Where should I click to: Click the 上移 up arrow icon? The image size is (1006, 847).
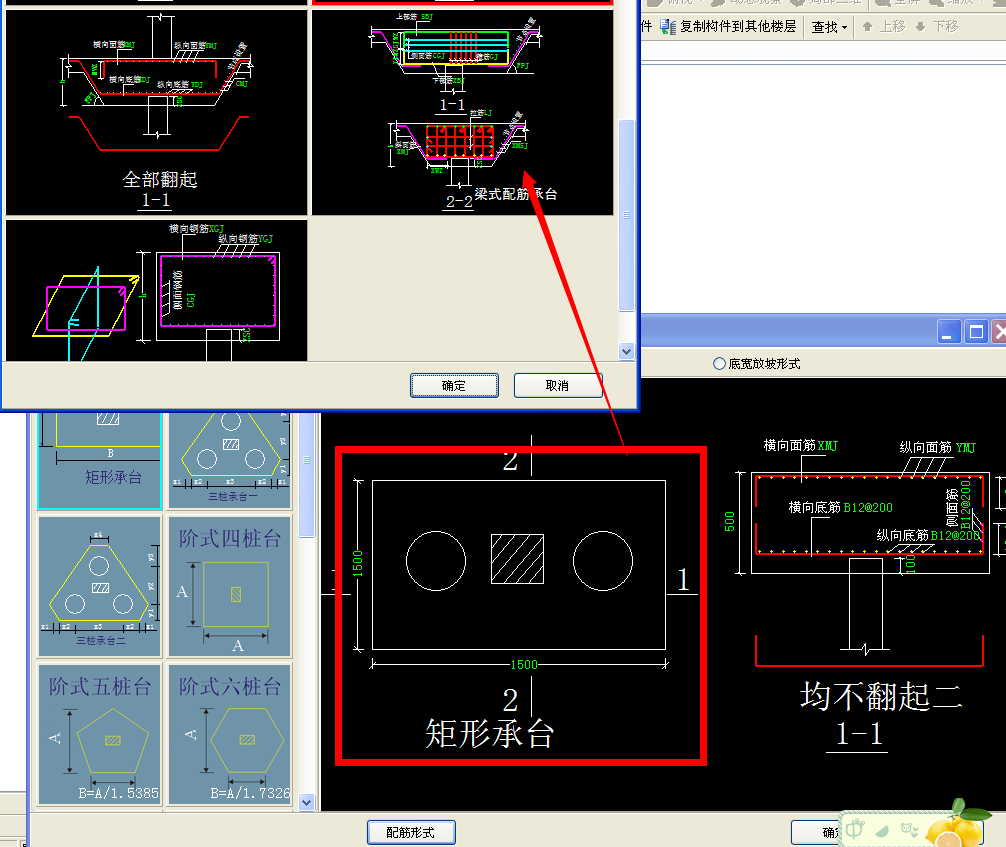[x=867, y=26]
